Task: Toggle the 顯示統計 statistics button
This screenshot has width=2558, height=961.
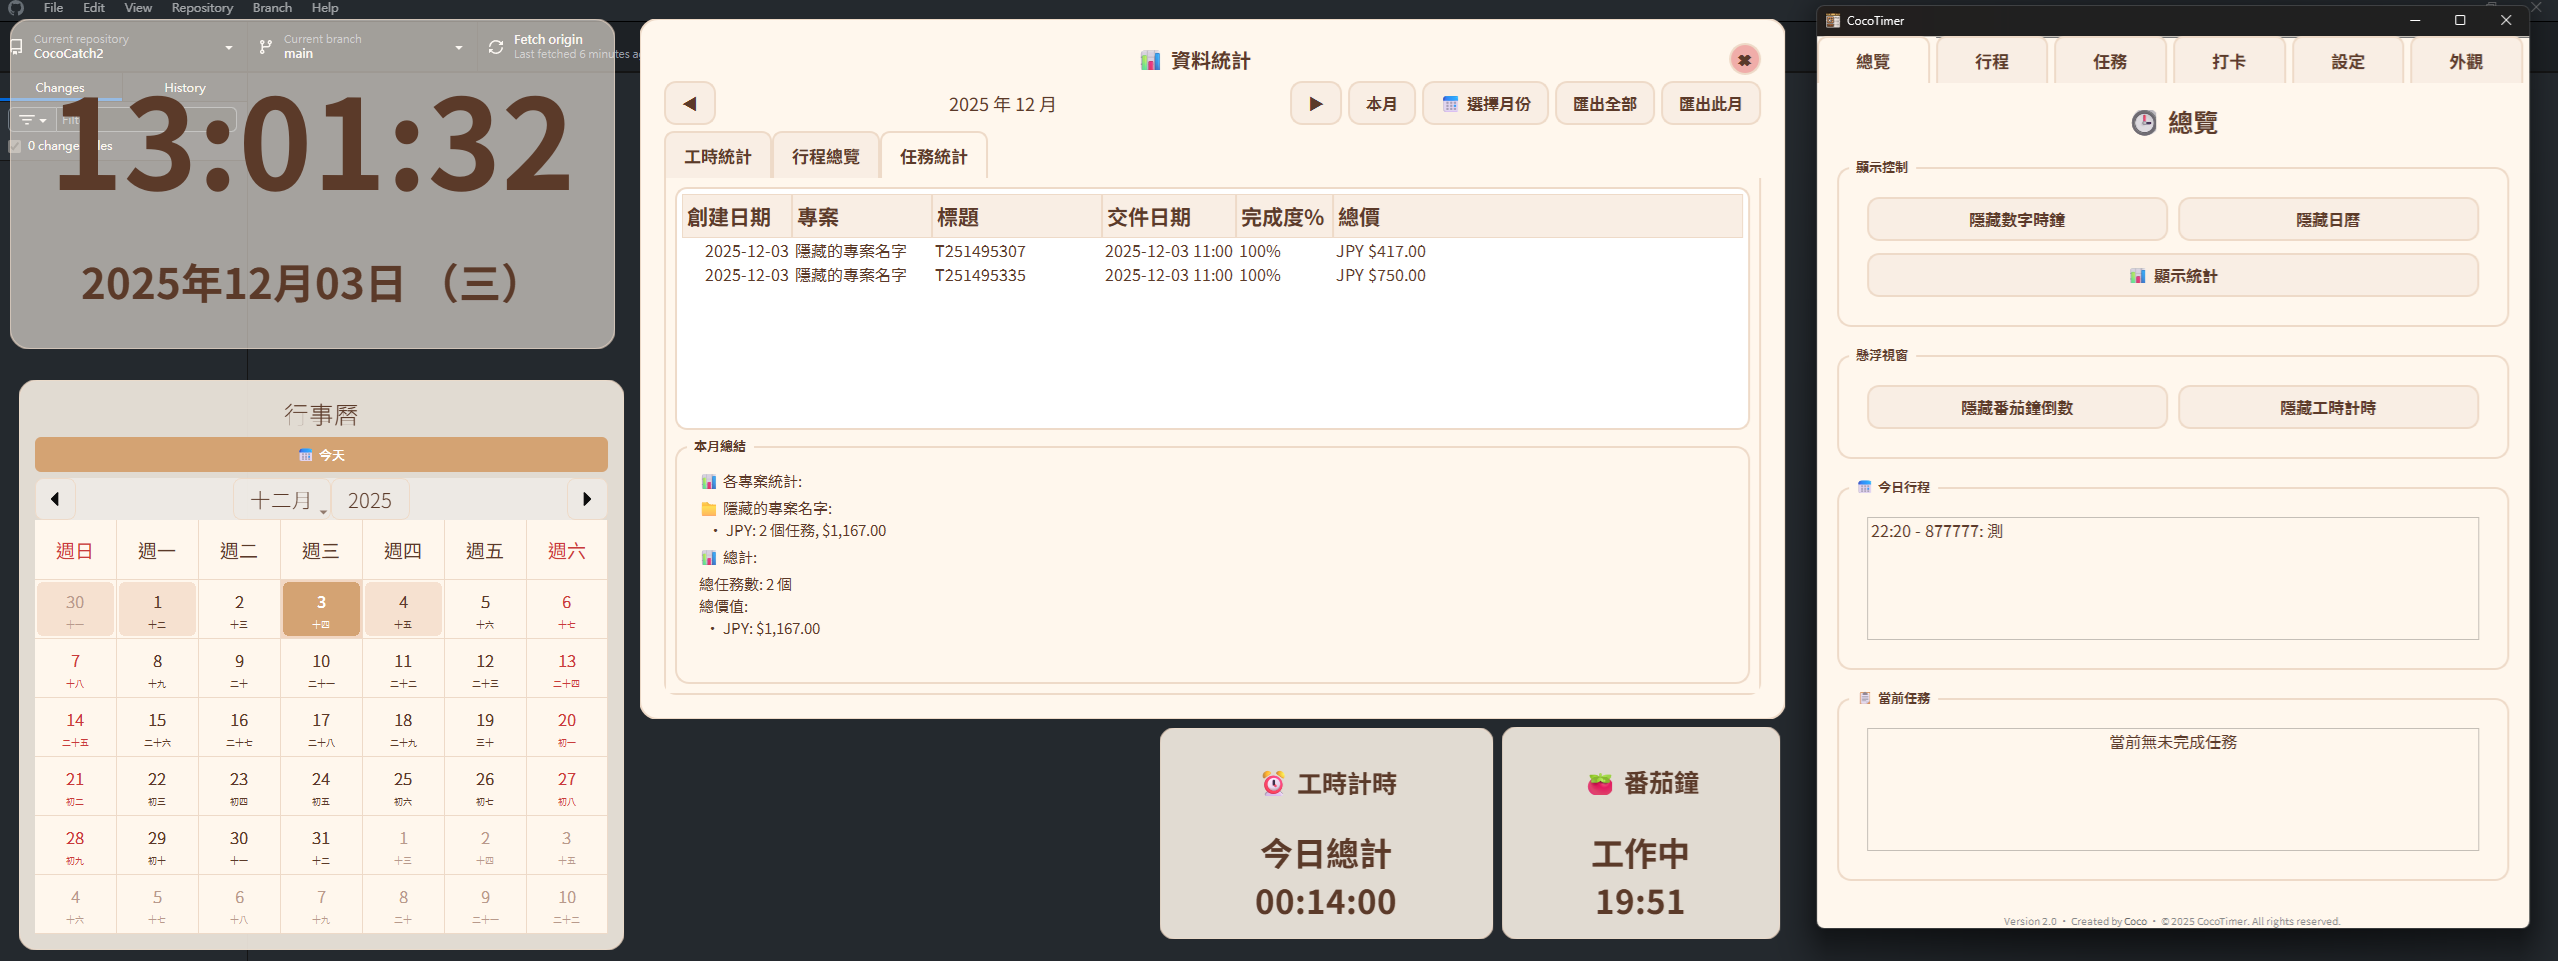Action: point(2173,276)
